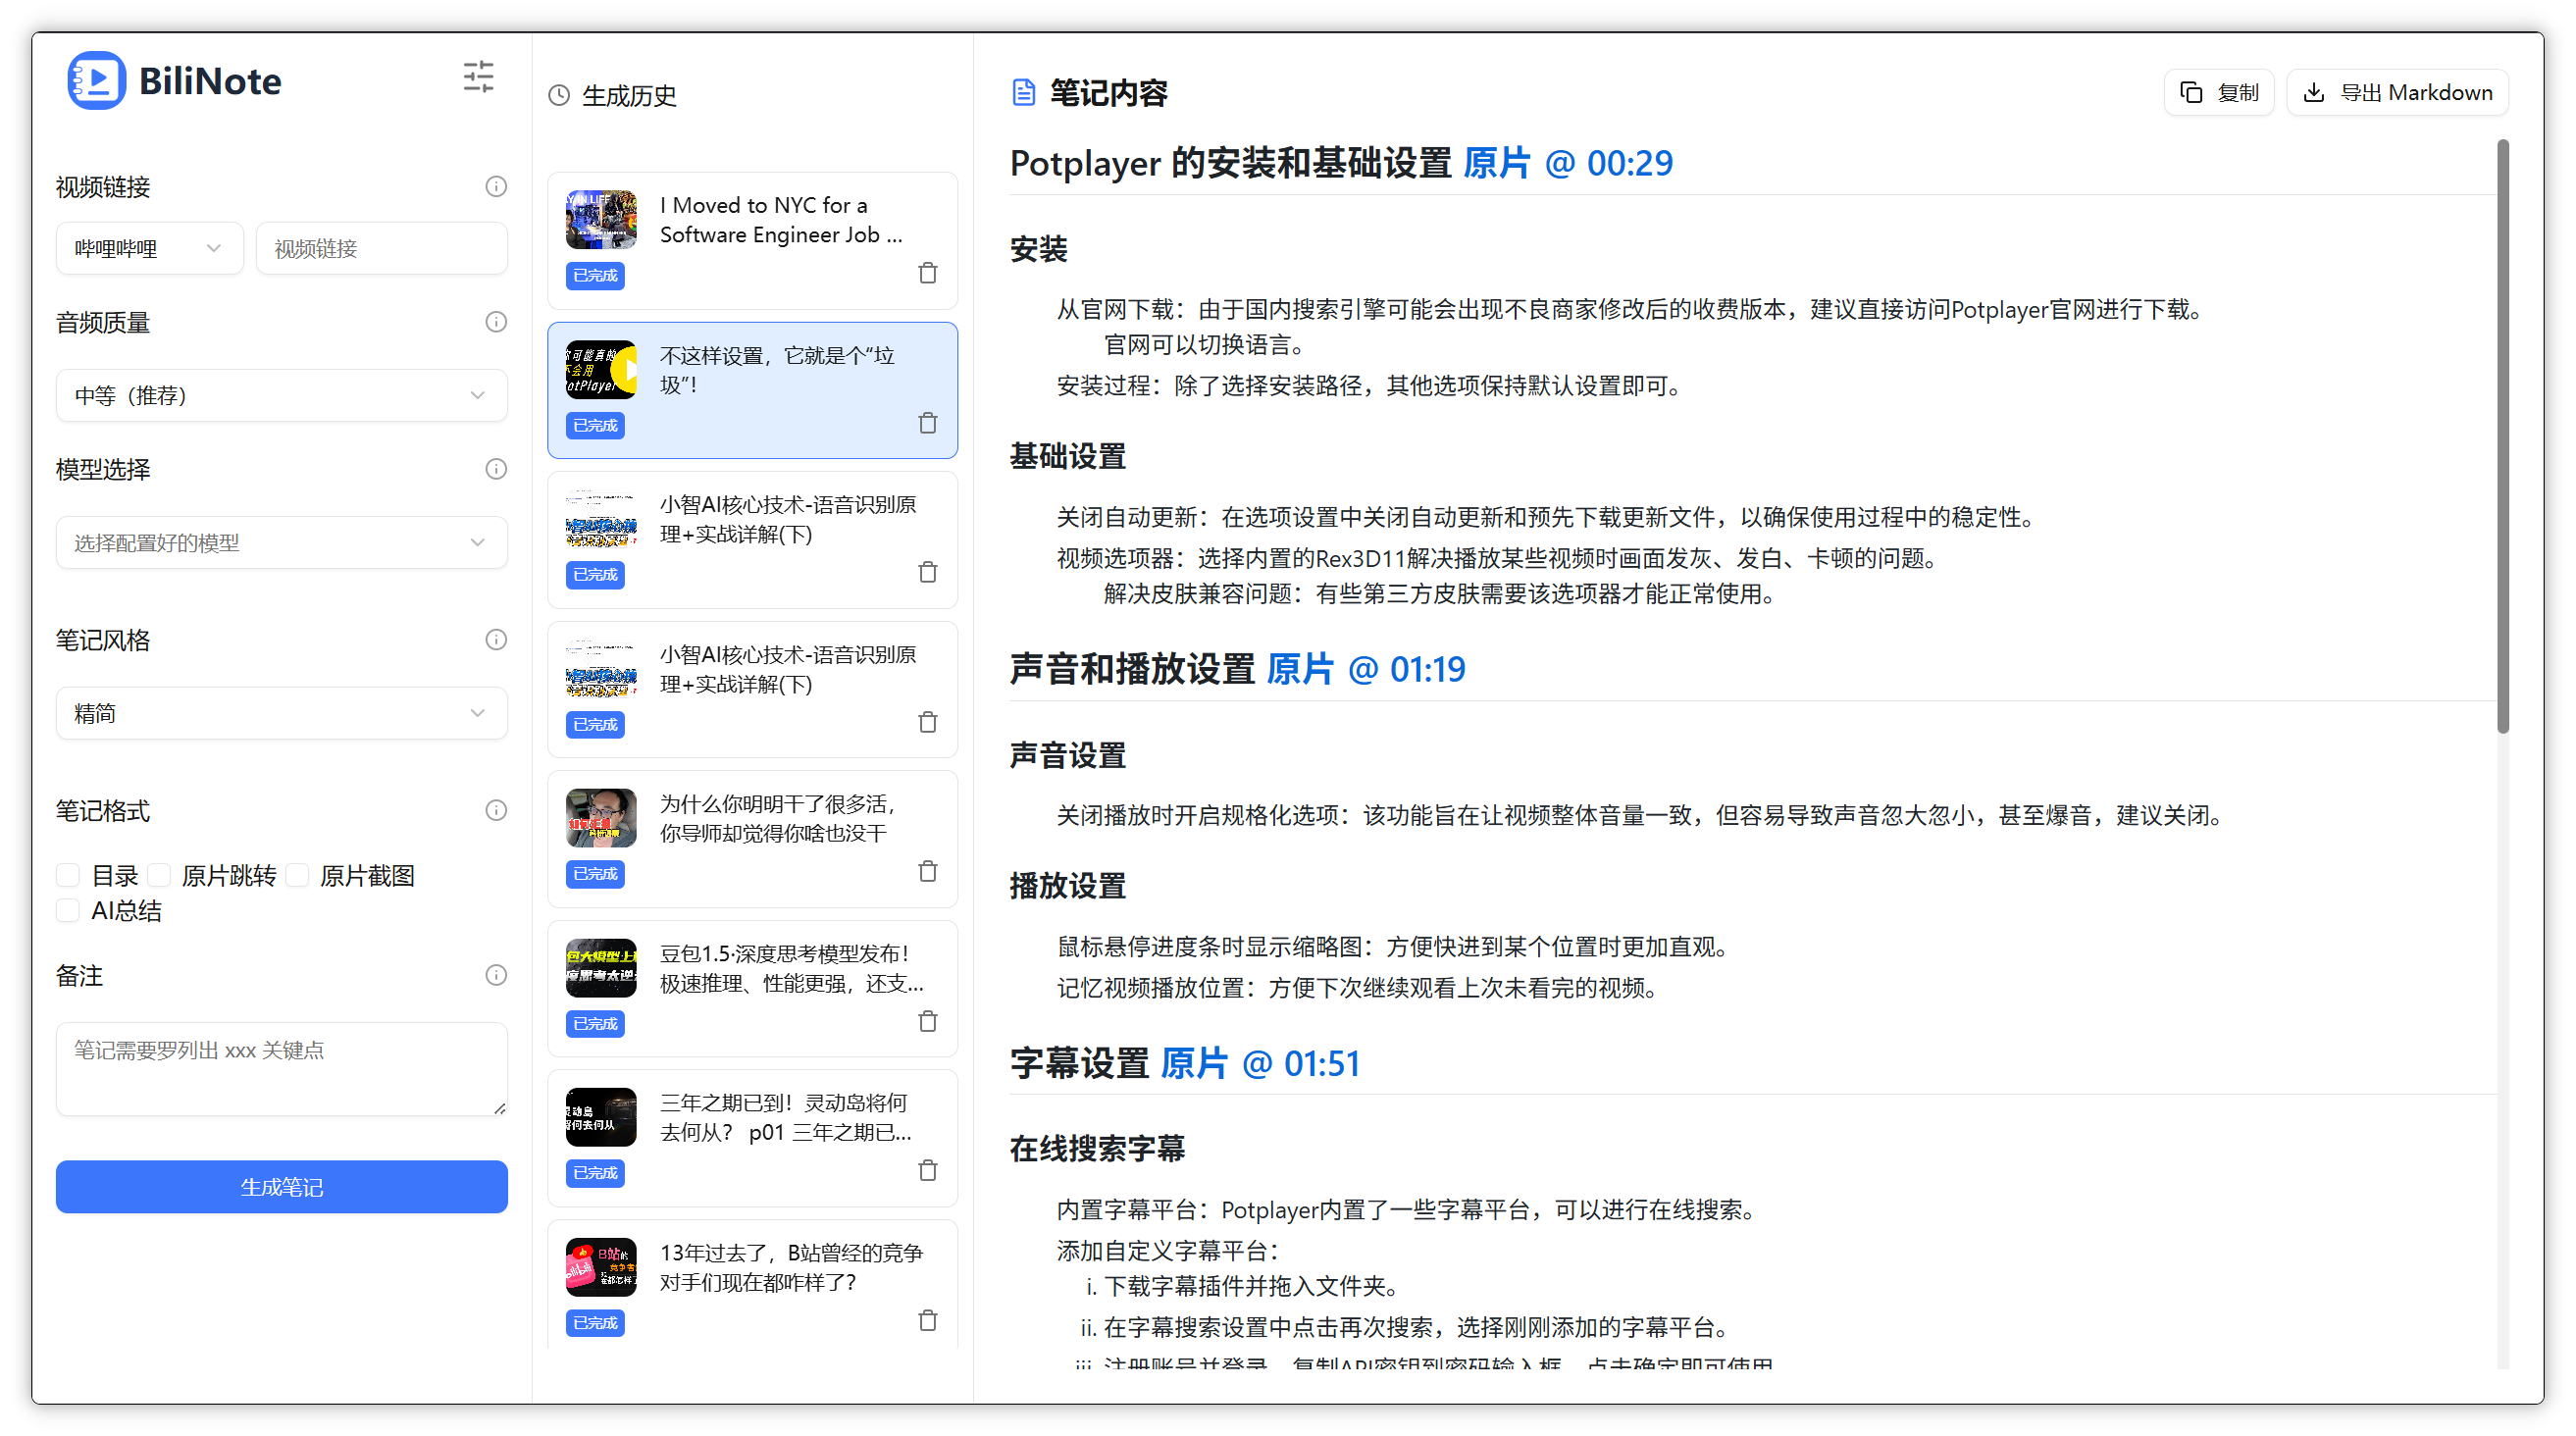Click the 视频链接 input field
The image size is (2576, 1436).
(x=382, y=248)
